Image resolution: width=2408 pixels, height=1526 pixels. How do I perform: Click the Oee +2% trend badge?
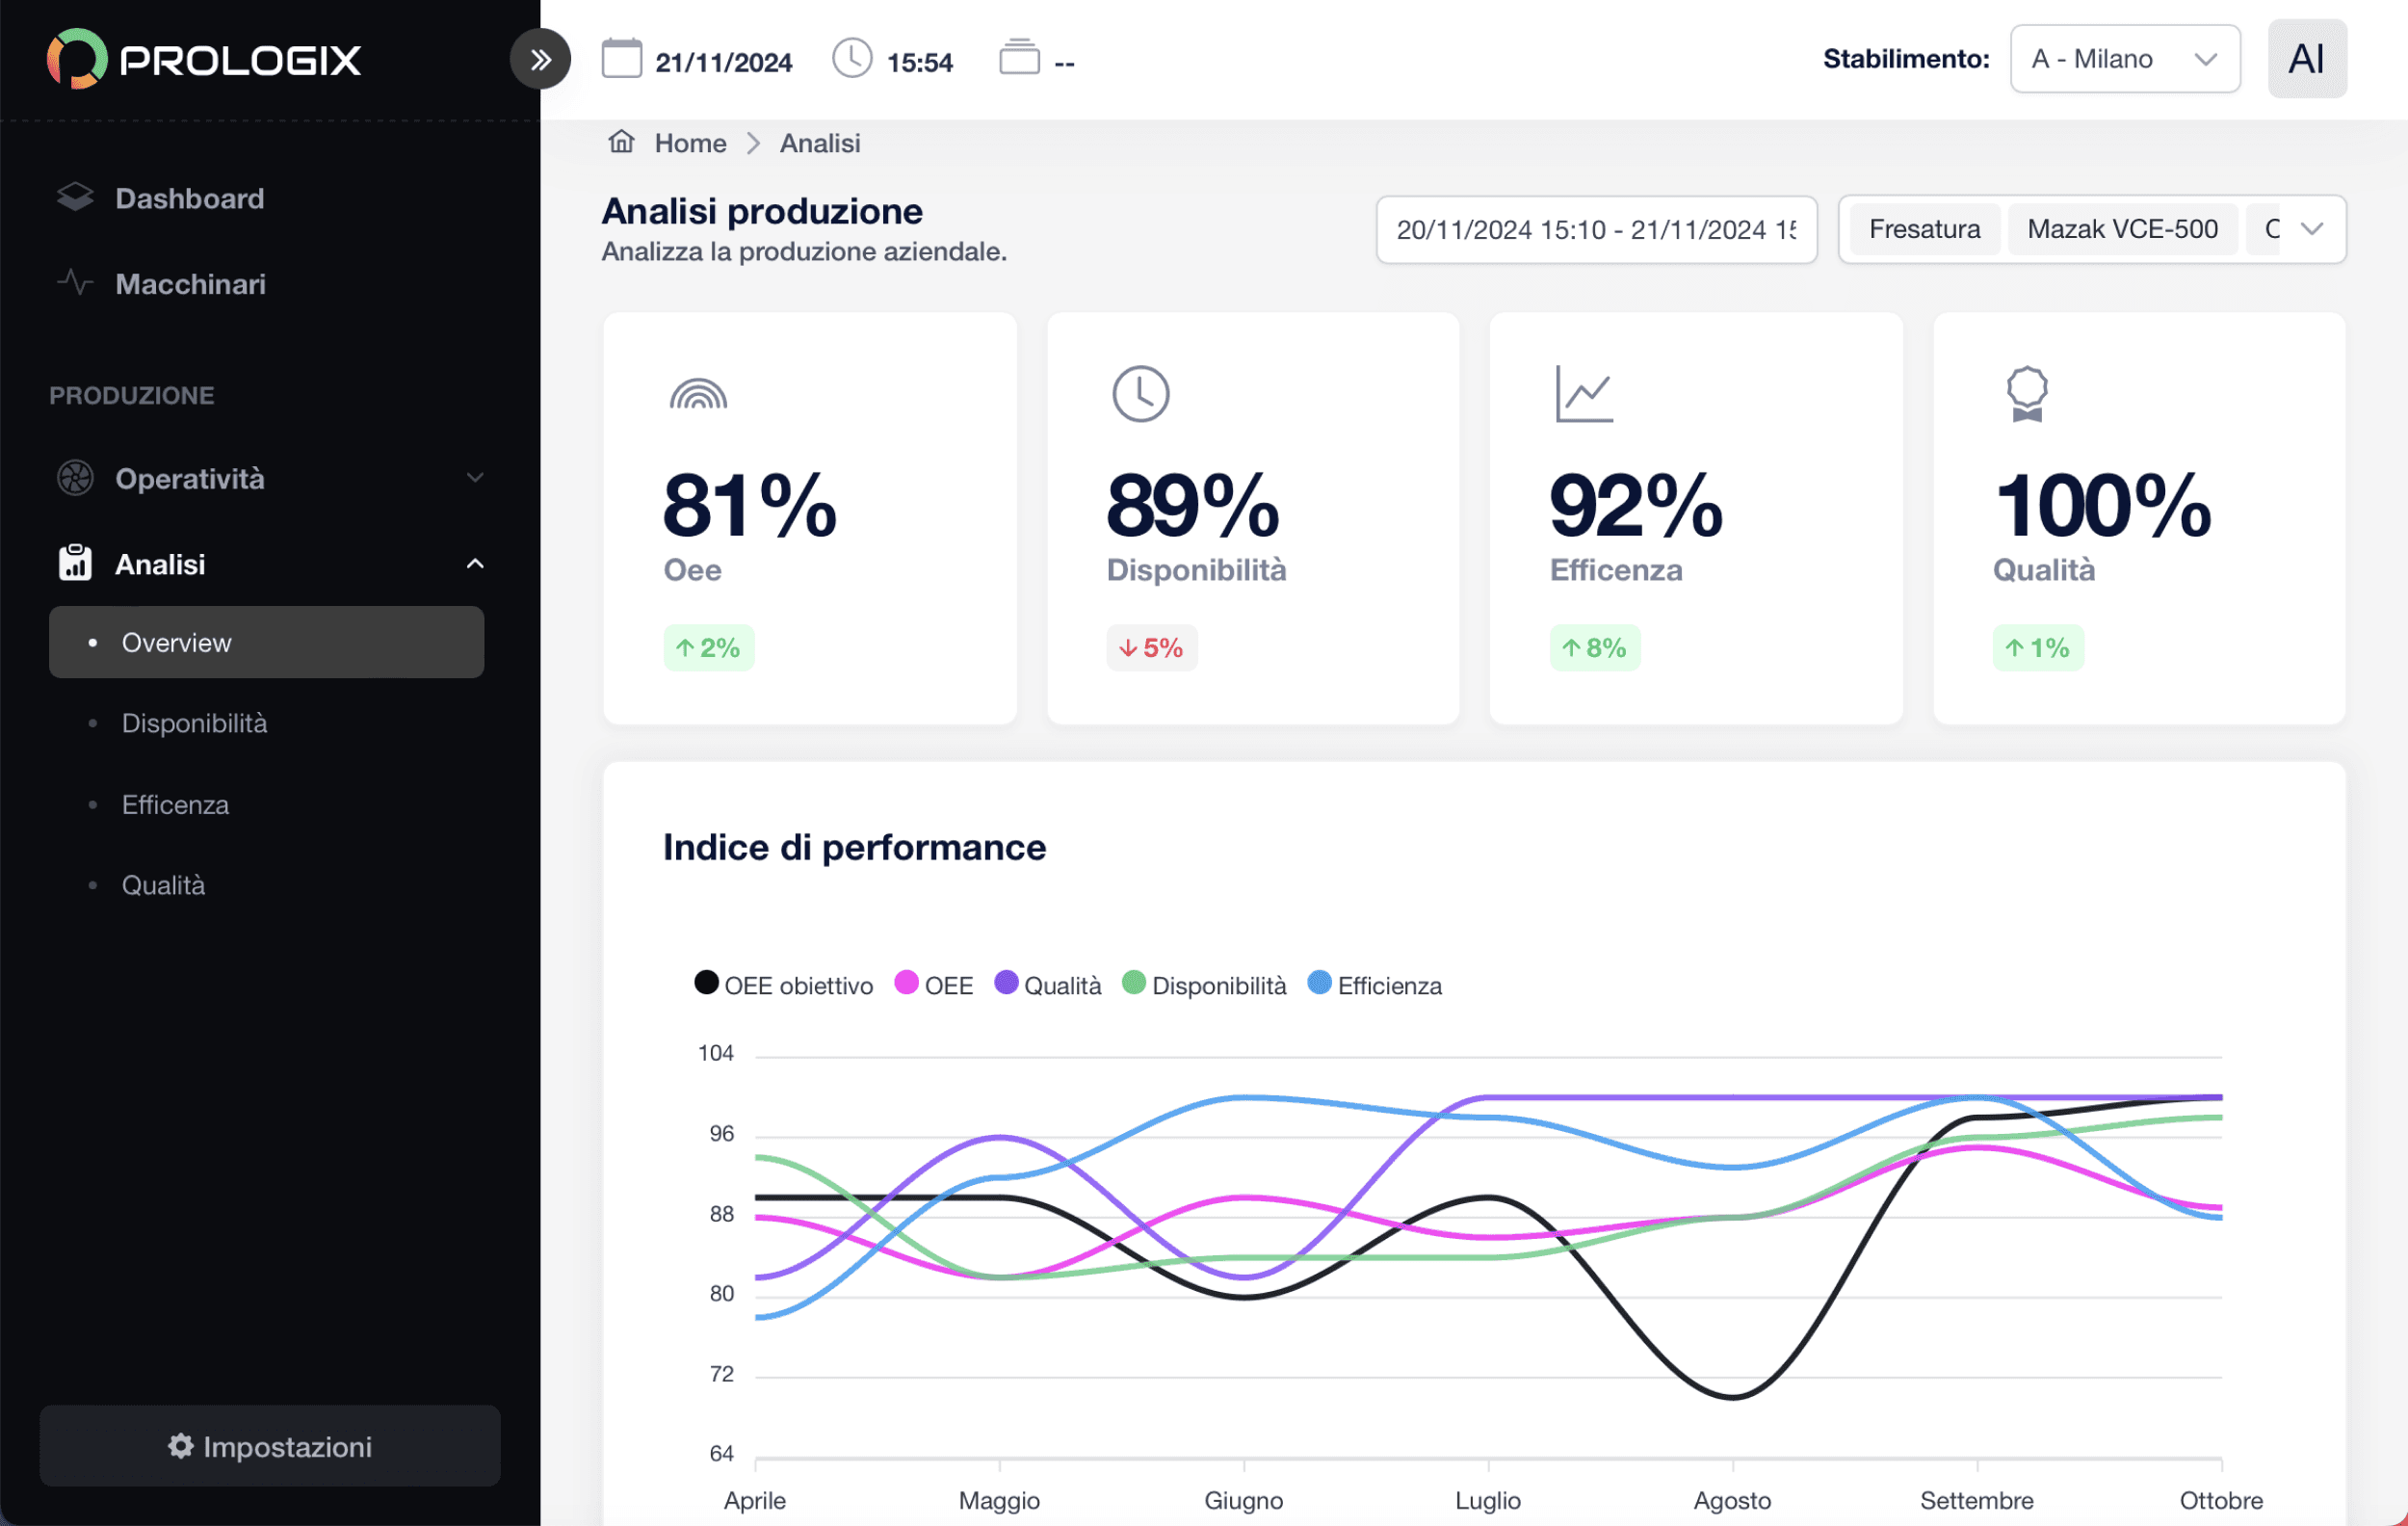click(708, 648)
